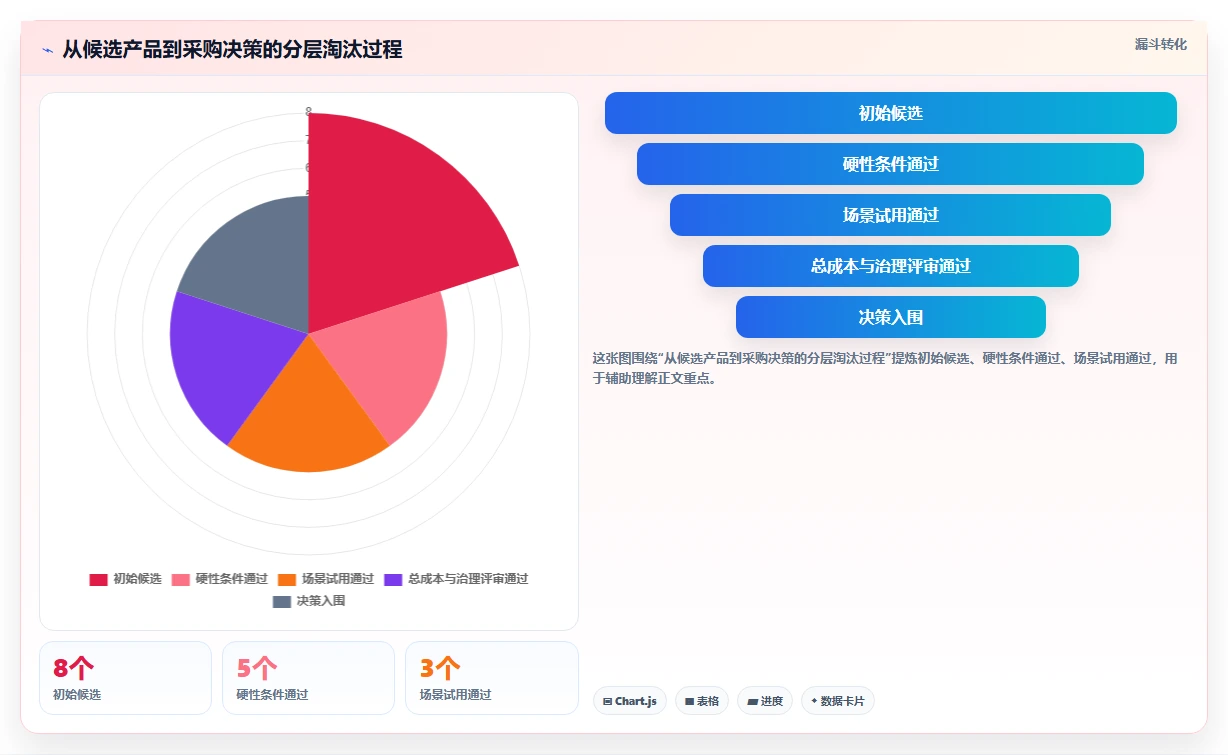Select the 初始候选 funnel bar

coord(891,113)
